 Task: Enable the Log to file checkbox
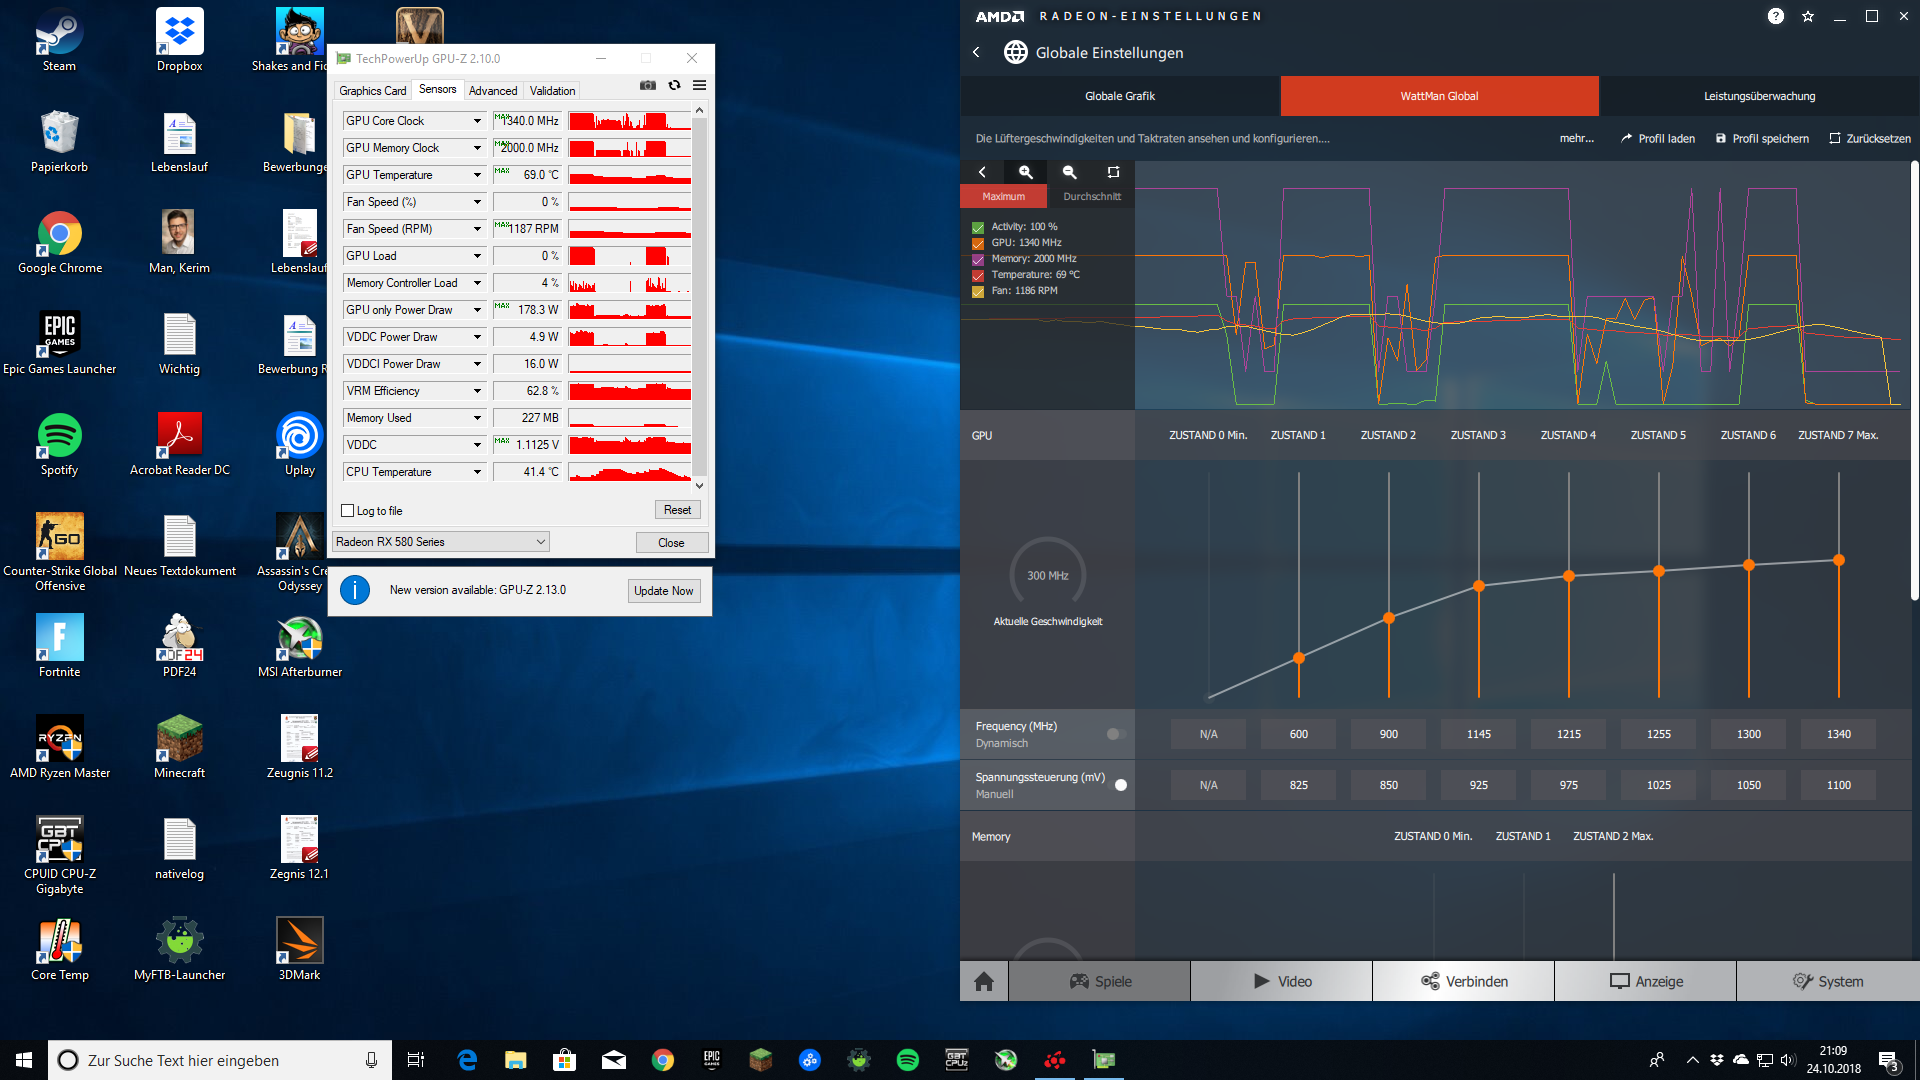(x=348, y=511)
